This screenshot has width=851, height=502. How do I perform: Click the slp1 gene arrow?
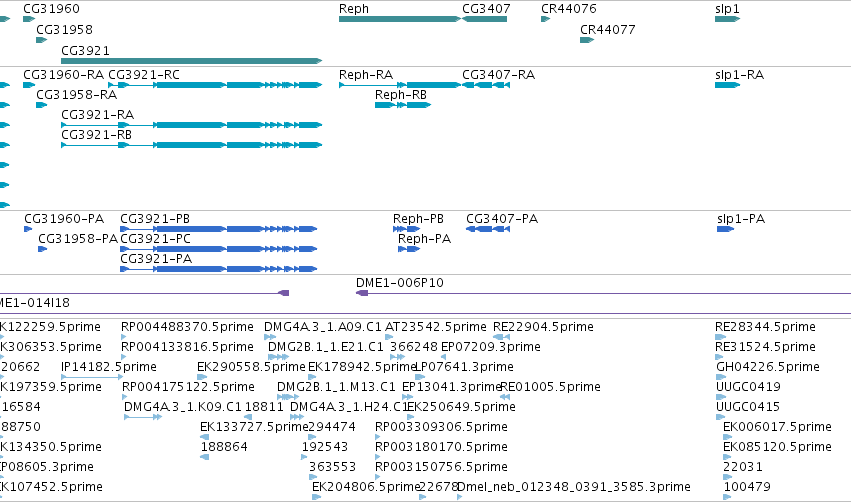click(x=728, y=19)
